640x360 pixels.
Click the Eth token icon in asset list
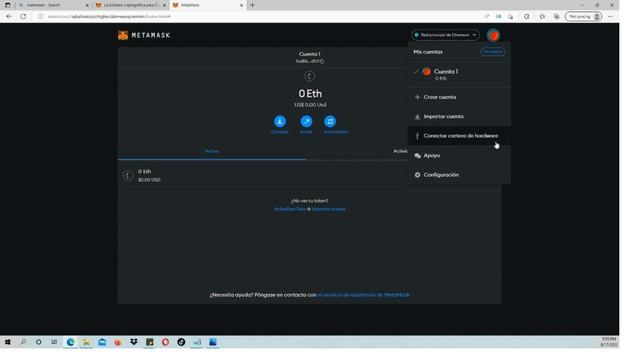pyautogui.click(x=127, y=176)
